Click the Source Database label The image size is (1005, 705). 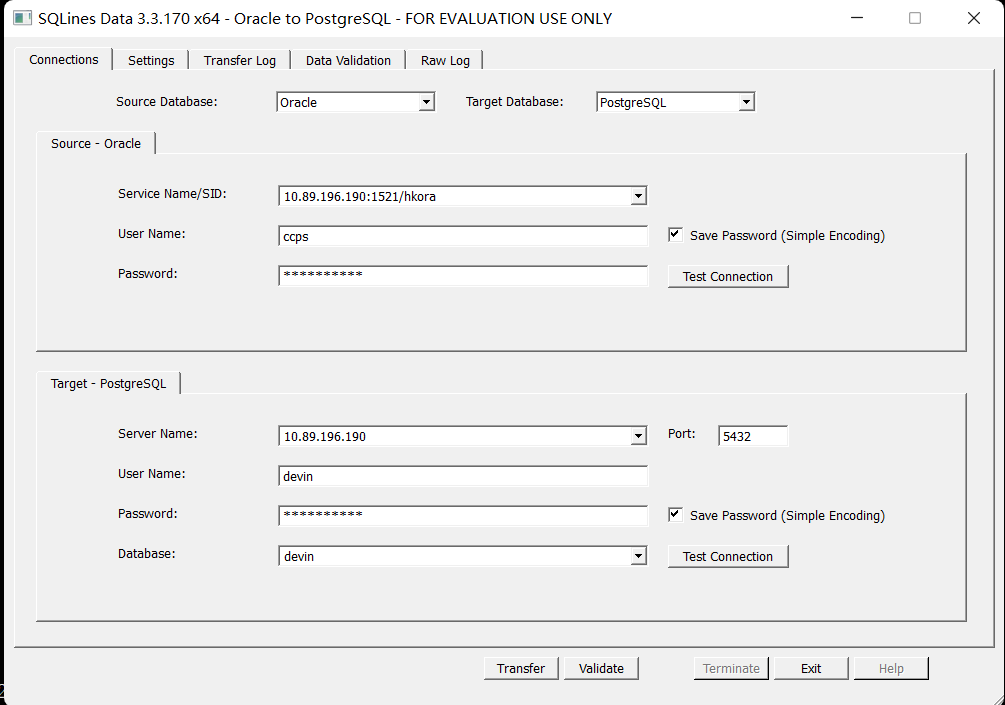tap(167, 102)
